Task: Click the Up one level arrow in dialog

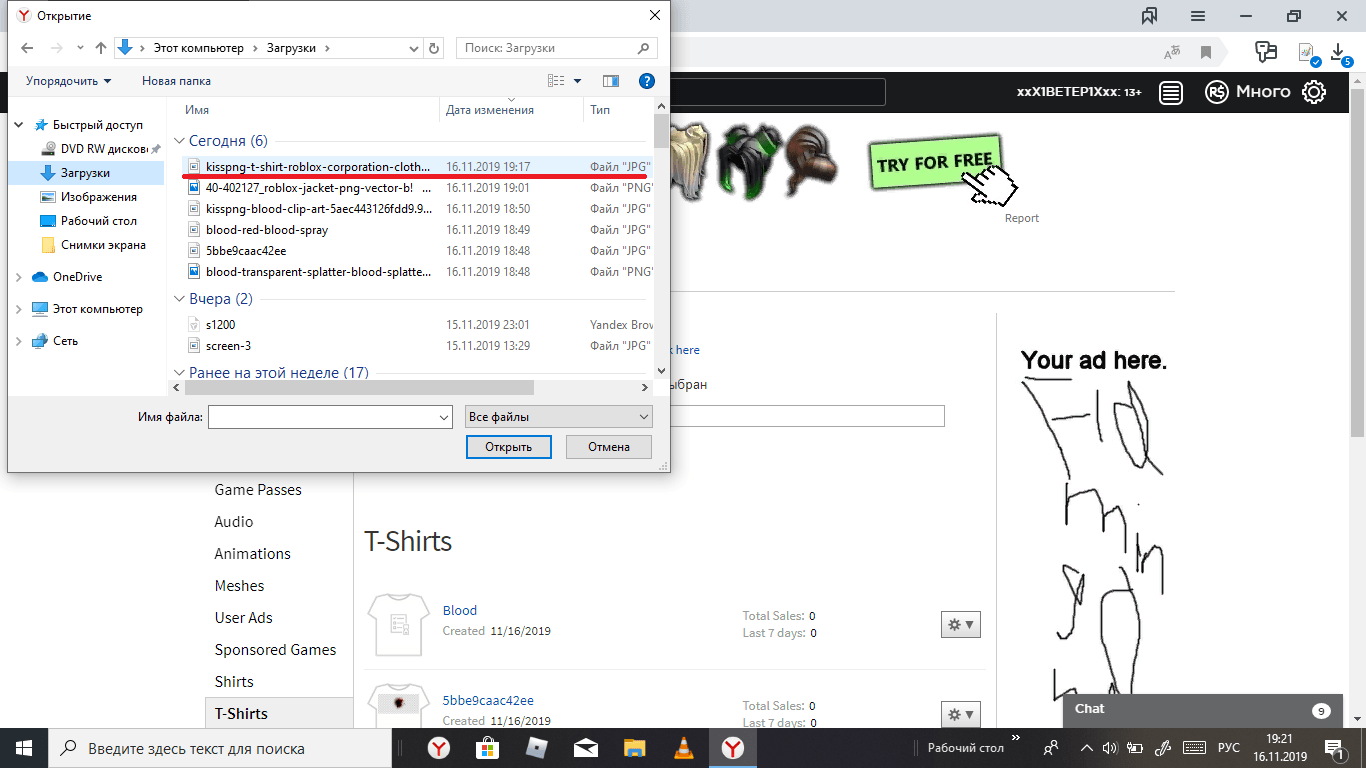Action: 101,48
